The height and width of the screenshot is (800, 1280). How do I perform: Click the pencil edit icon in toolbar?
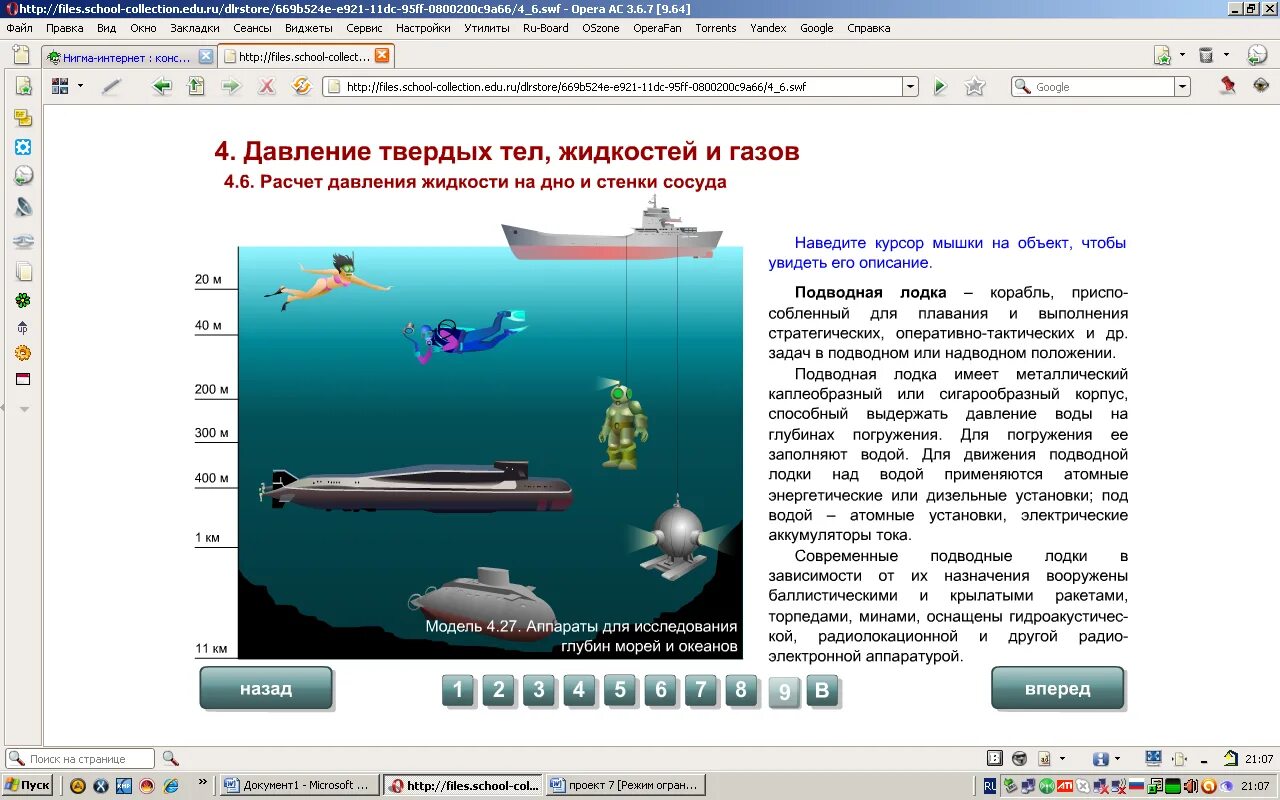[x=111, y=87]
